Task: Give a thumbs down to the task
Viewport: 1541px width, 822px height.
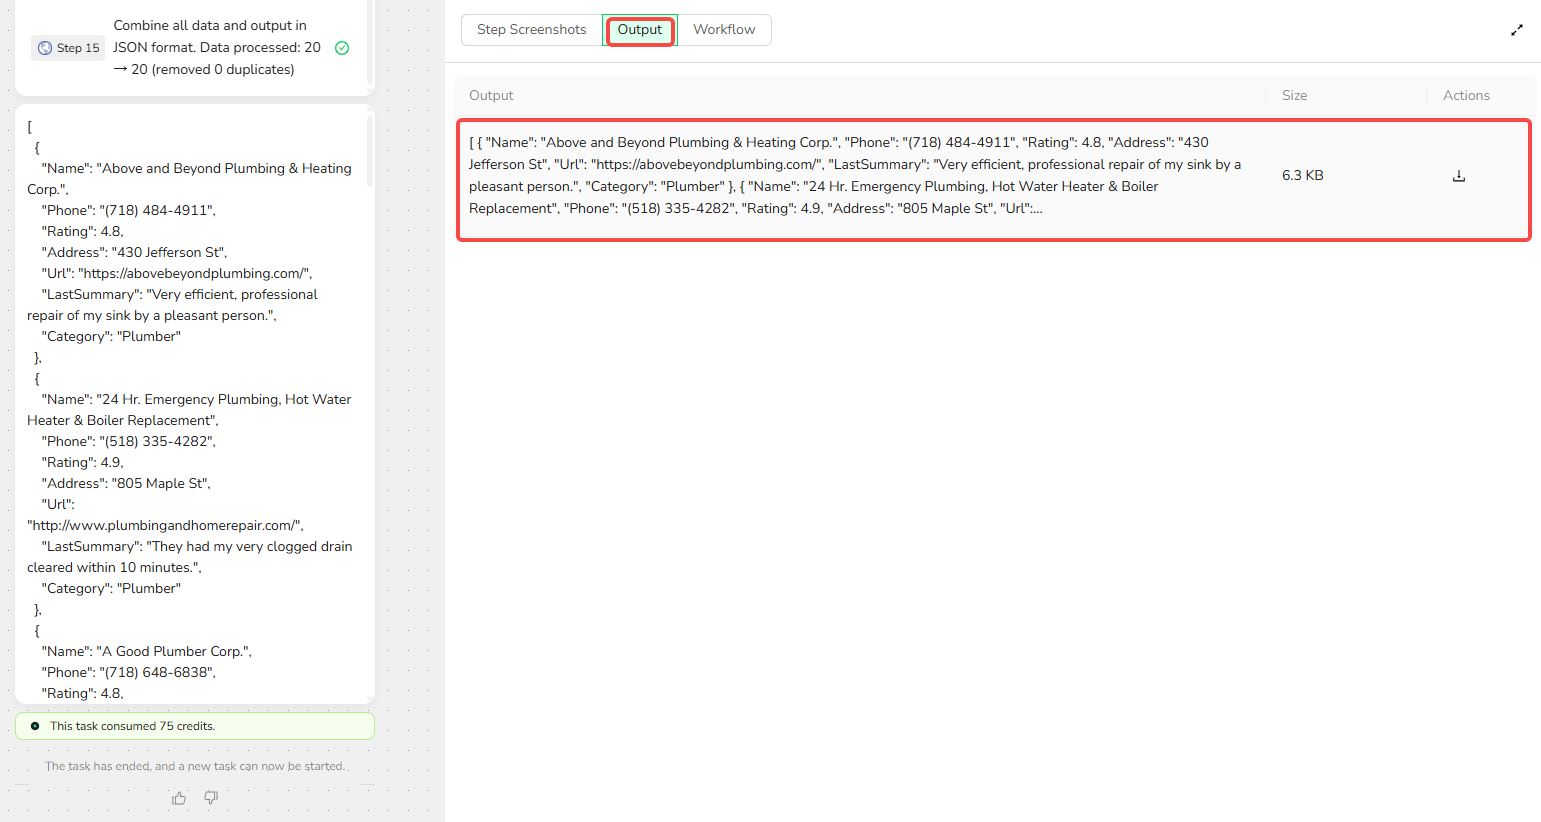Action: [x=211, y=797]
